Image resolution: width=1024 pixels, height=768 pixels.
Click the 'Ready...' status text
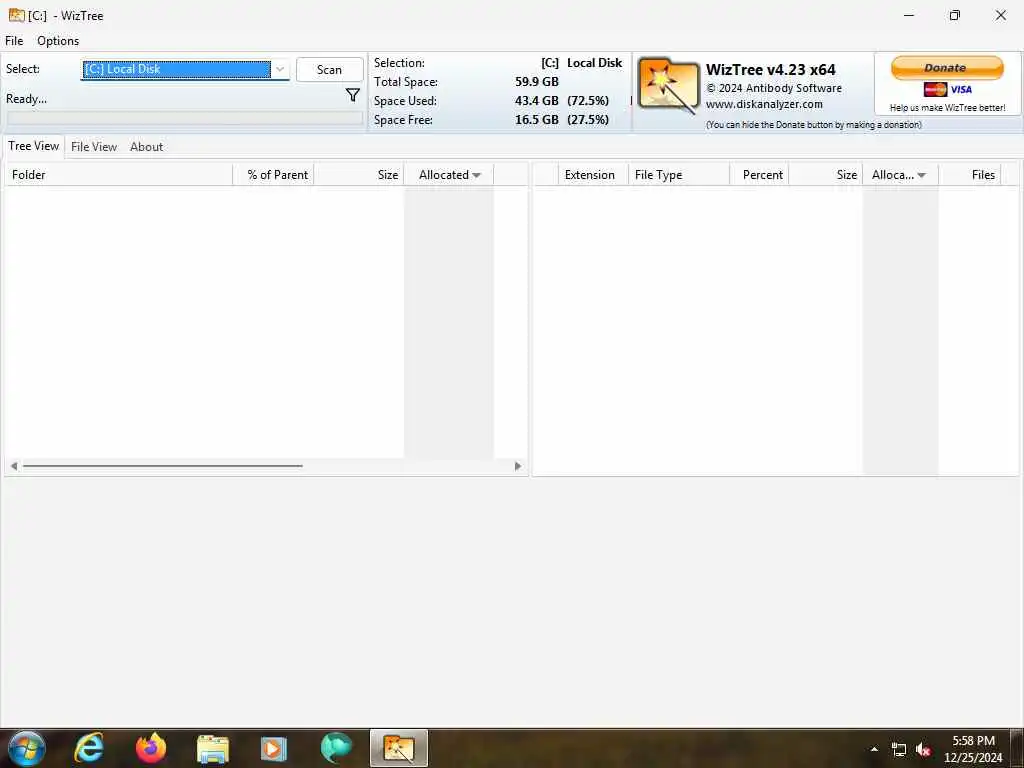[x=26, y=99]
